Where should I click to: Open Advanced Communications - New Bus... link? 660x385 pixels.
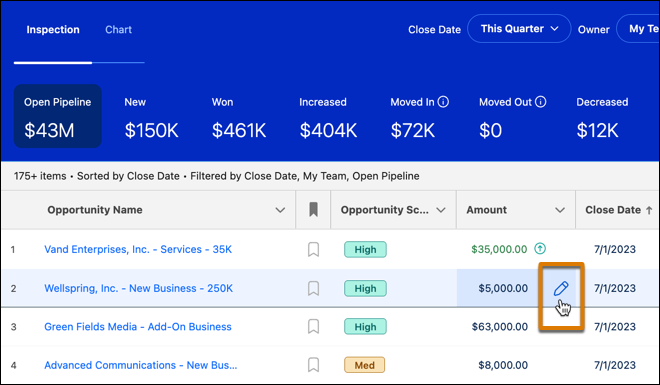pos(141,365)
